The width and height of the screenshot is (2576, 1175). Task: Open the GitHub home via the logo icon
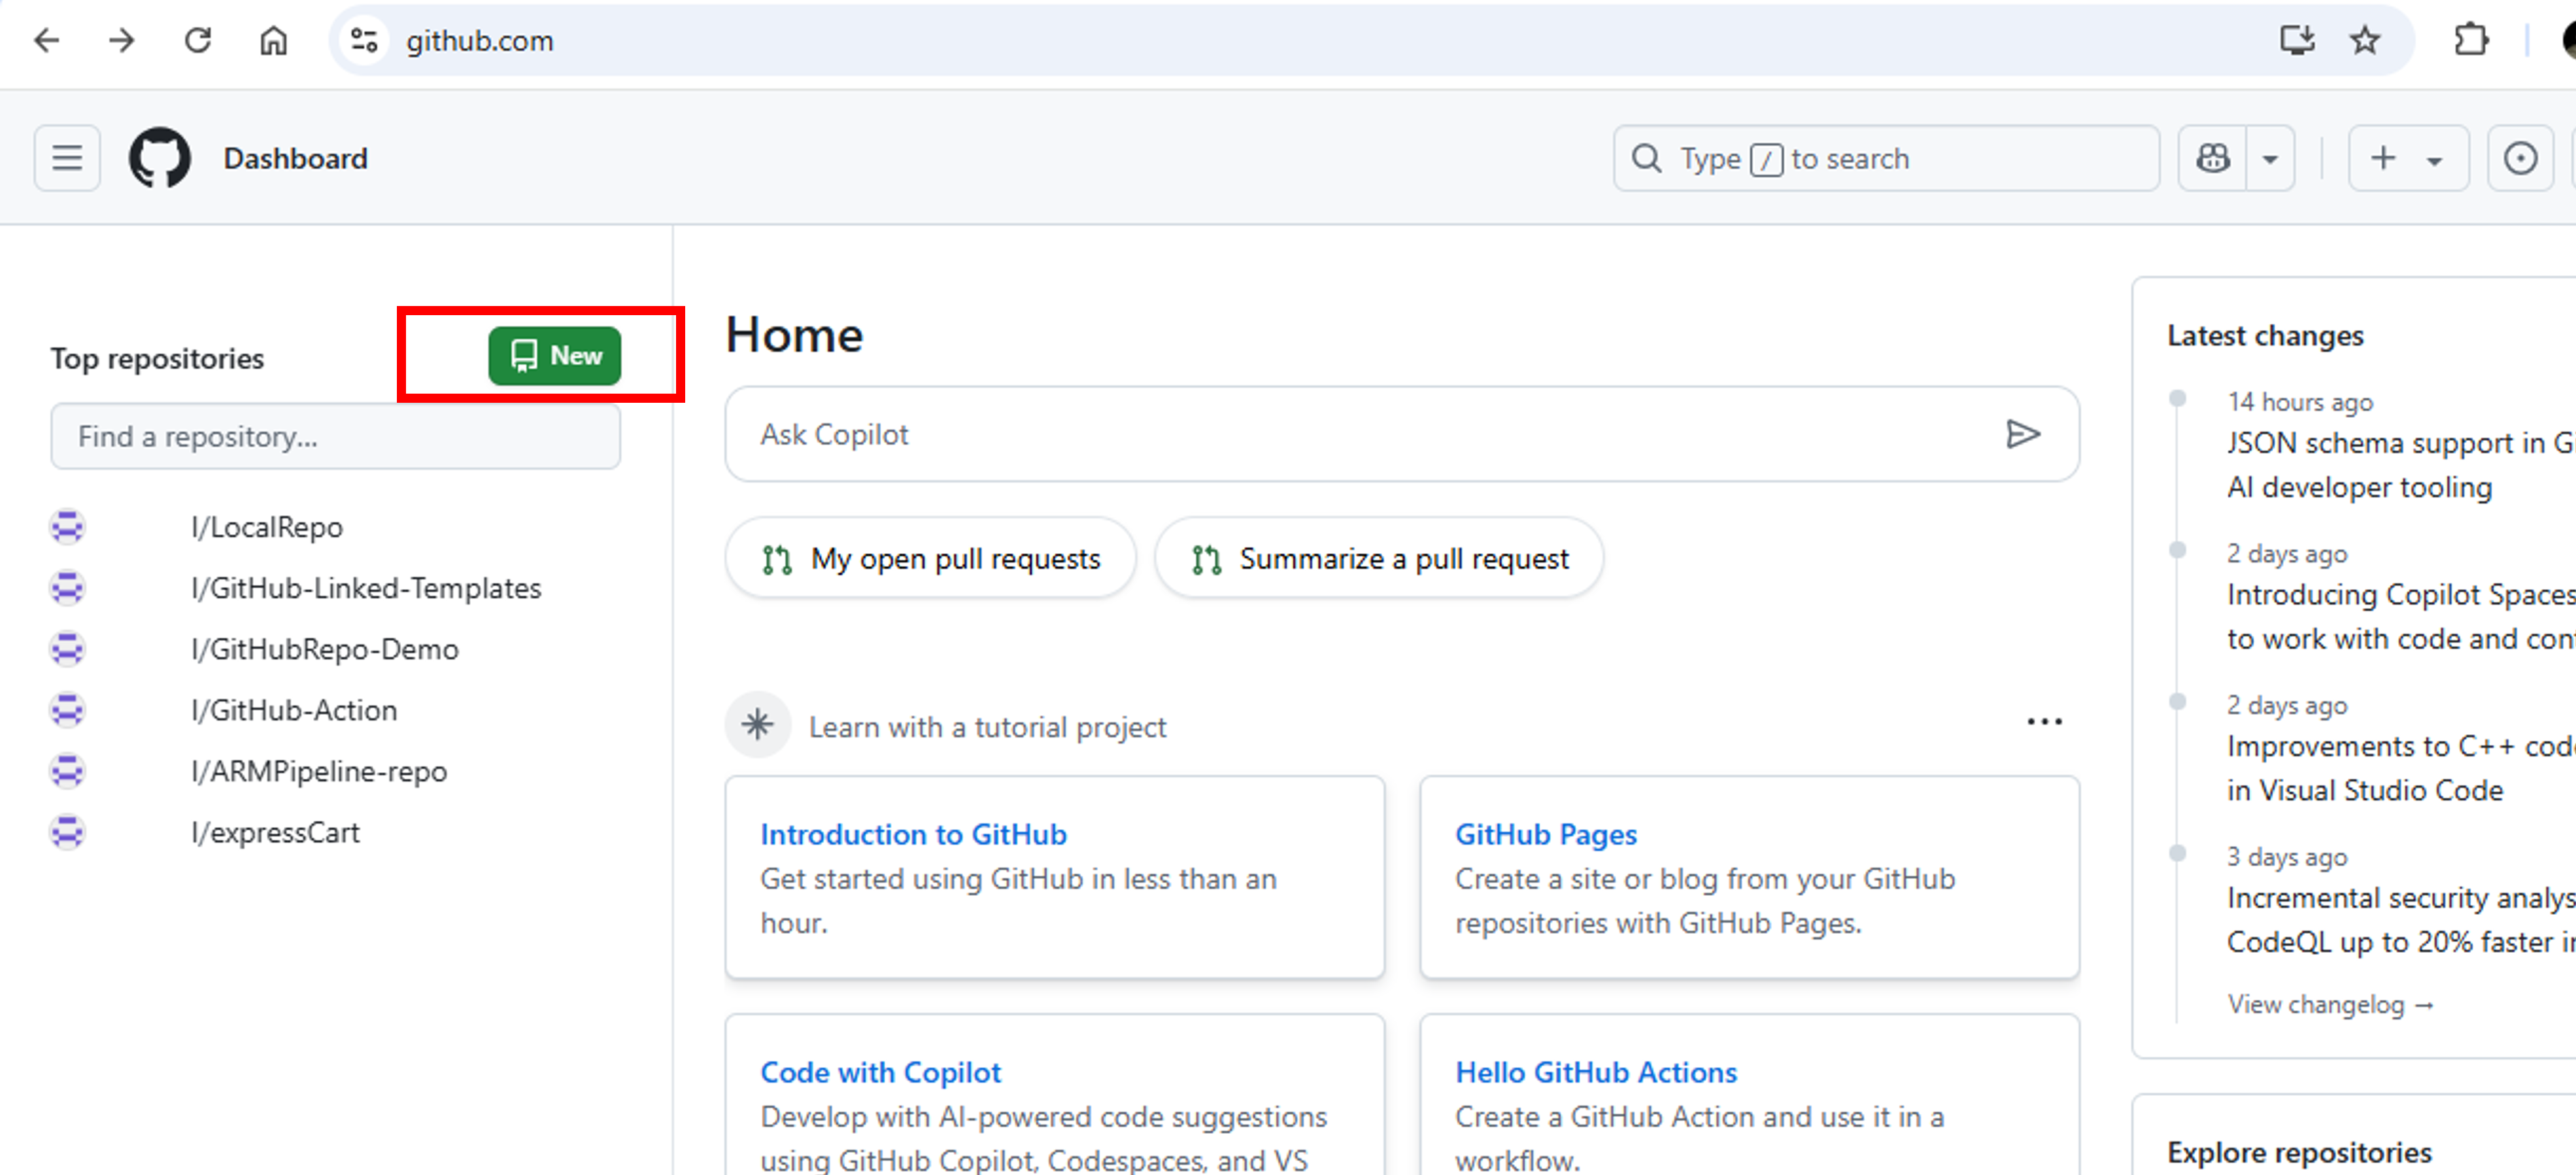point(160,158)
